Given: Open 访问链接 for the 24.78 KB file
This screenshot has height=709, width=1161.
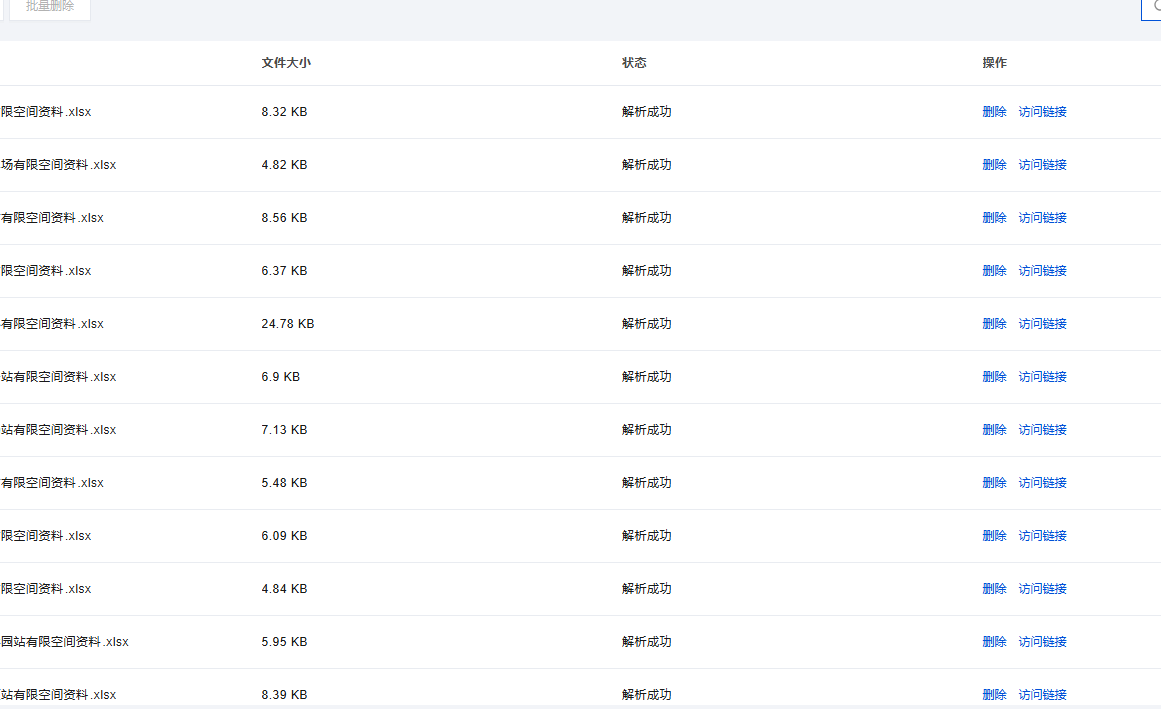Looking at the screenshot, I should tap(1042, 324).
